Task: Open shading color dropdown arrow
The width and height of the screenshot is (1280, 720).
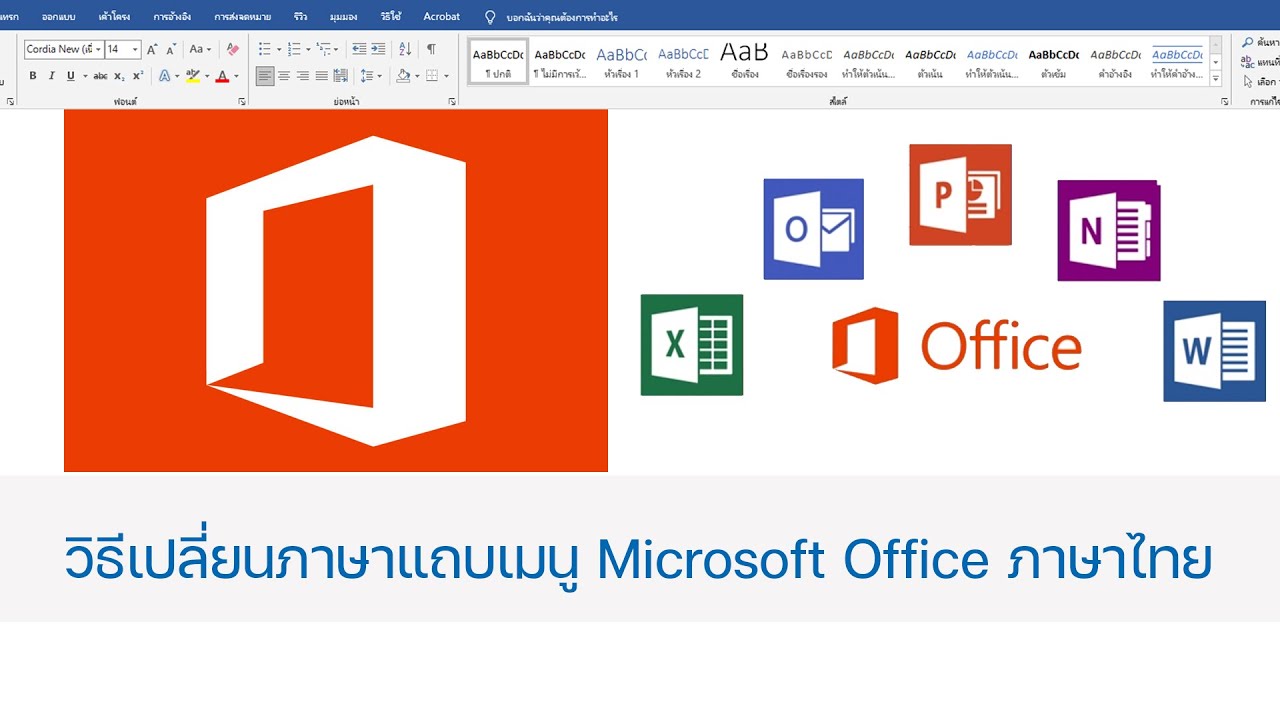Action: click(x=418, y=76)
